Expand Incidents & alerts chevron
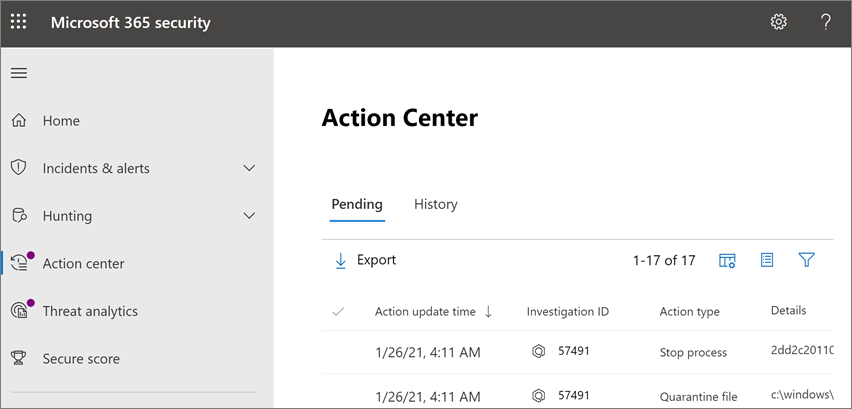This screenshot has width=852, height=409. tap(250, 168)
